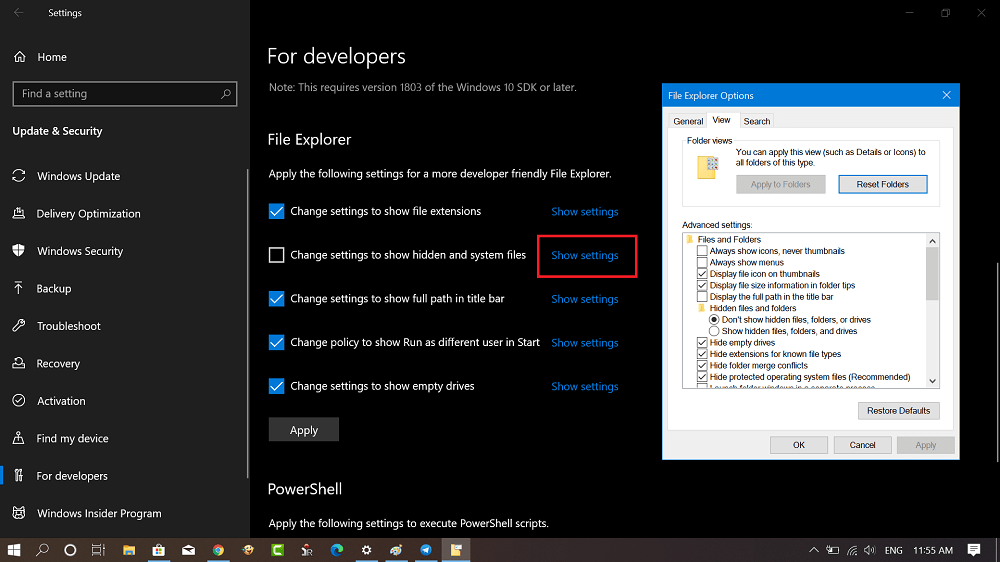Open the Recovery settings page
1000x562 pixels.
[x=58, y=364]
